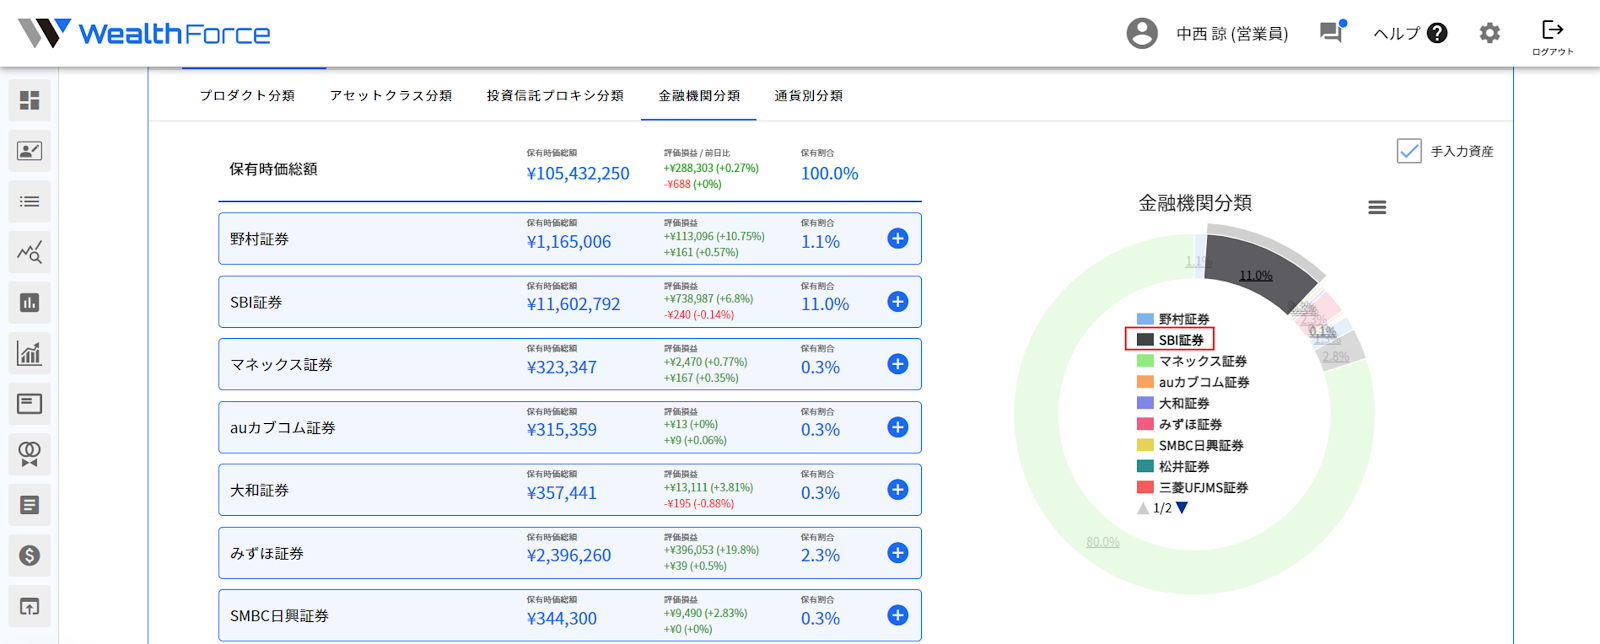This screenshot has width=1600, height=644.
Task: Open the chart hamburger menu
Action: 1377,207
